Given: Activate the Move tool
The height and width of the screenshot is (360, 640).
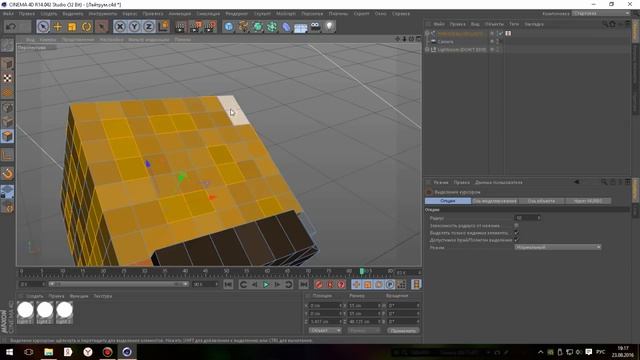Looking at the screenshot, I should [x=58, y=27].
